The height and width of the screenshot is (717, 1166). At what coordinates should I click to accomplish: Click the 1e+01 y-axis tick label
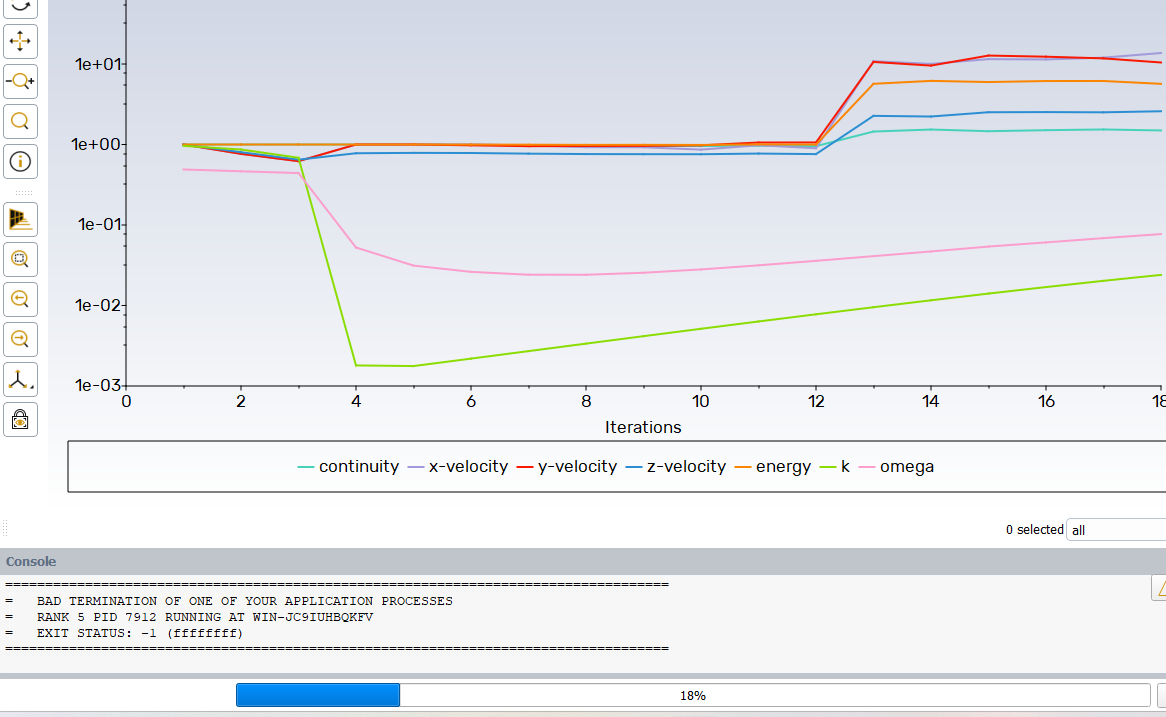[97, 65]
